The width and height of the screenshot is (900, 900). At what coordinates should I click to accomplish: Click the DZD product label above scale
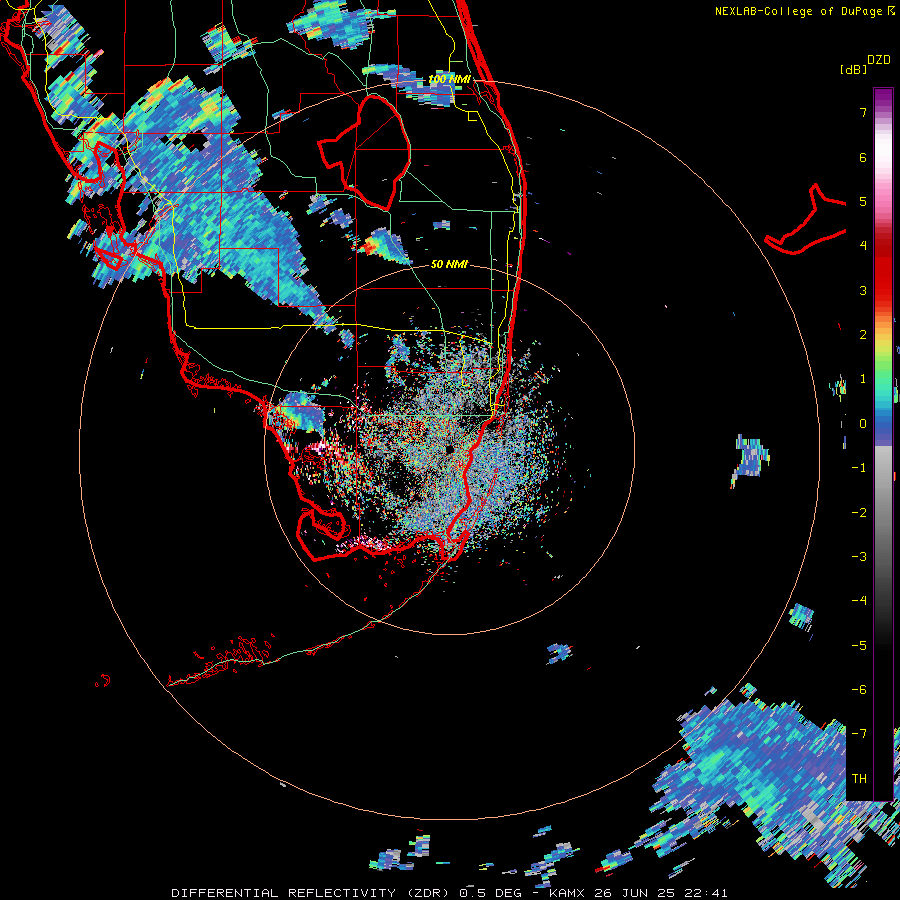point(879,60)
